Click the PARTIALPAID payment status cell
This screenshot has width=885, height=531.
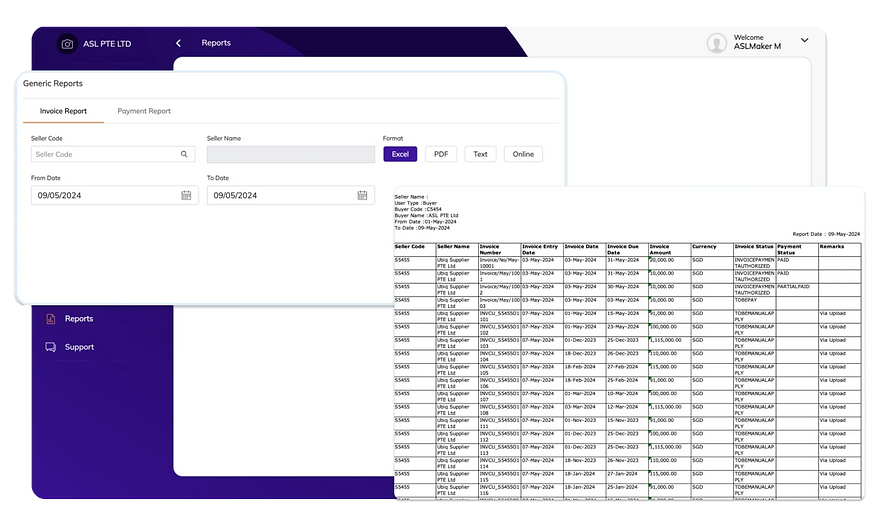tap(797, 290)
